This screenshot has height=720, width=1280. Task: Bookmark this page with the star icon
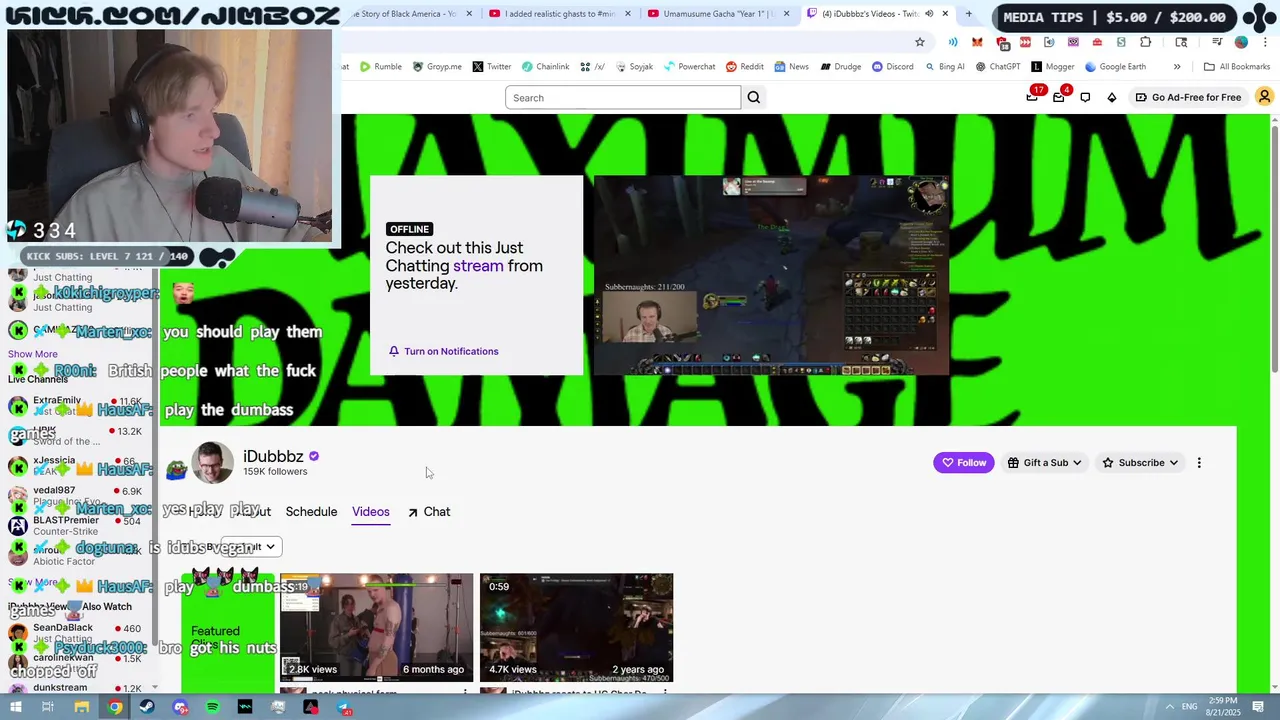pos(920,42)
